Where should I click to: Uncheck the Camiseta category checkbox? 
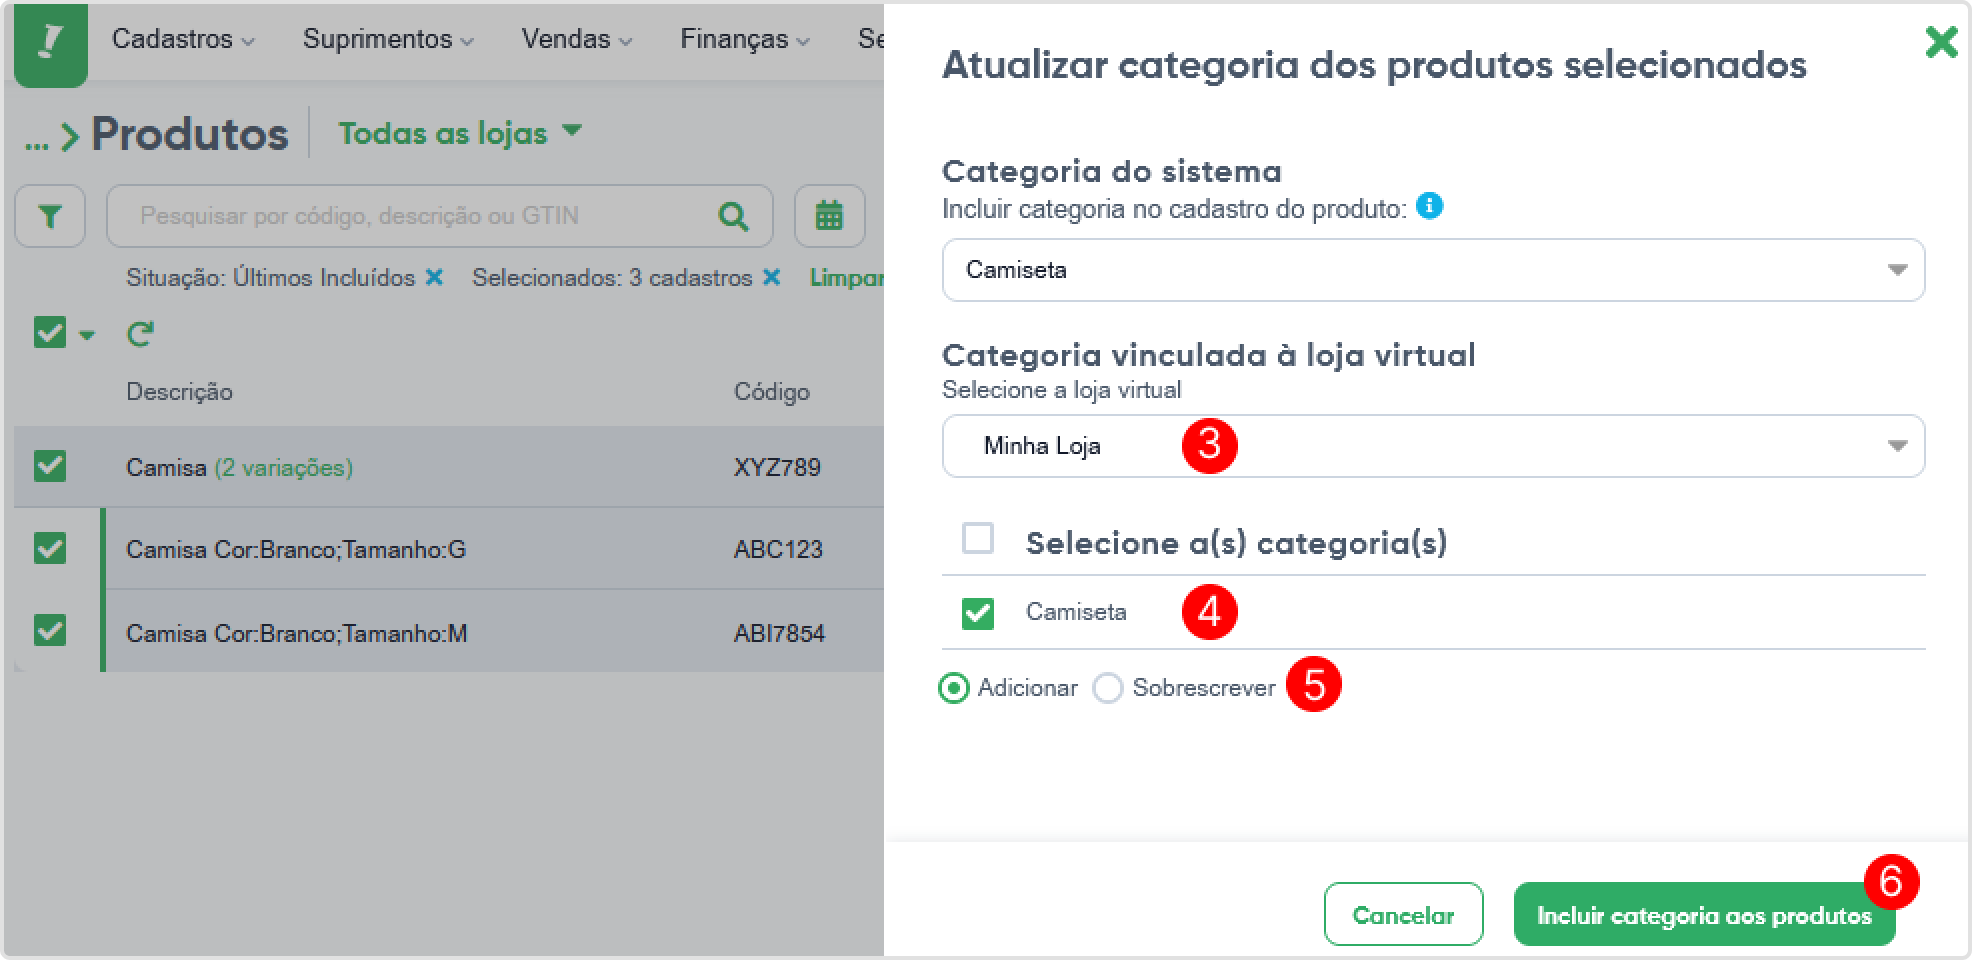977,613
